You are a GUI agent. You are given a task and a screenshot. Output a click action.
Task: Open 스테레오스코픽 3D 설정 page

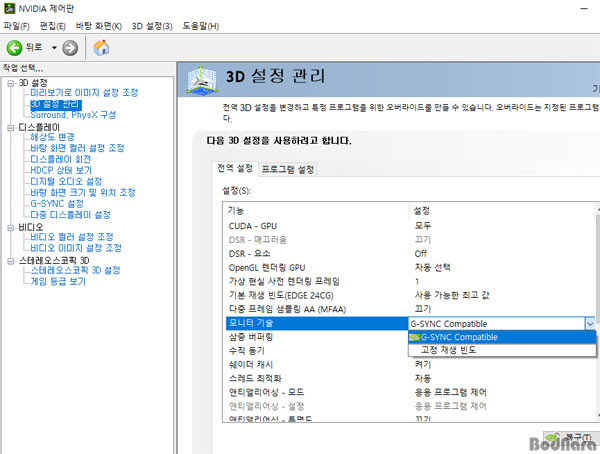pos(75,270)
